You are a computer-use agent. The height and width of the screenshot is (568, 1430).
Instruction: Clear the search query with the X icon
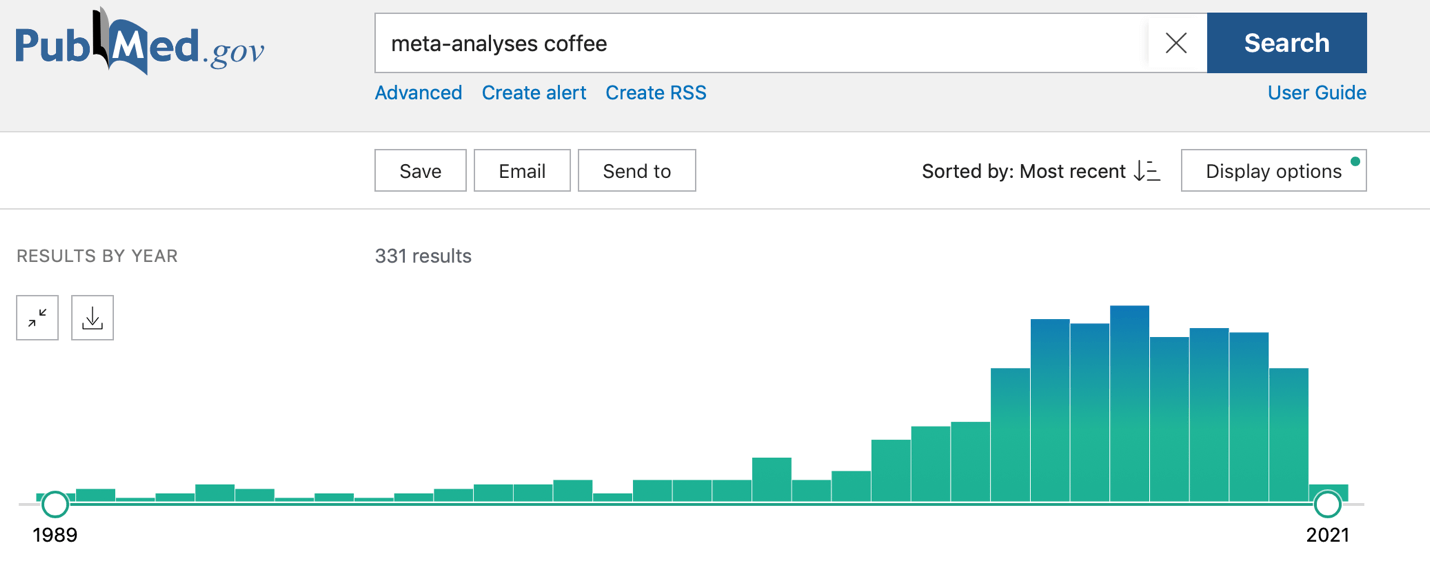[x=1176, y=43]
